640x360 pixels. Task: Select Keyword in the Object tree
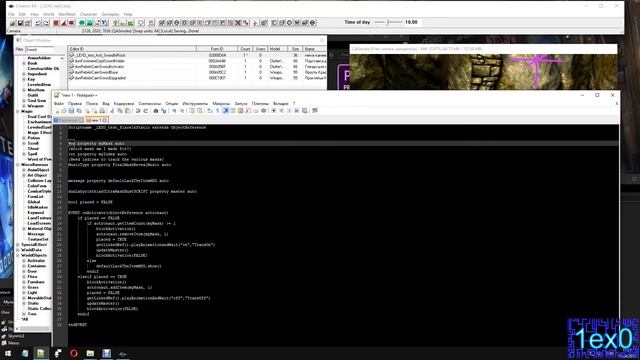pos(36,213)
